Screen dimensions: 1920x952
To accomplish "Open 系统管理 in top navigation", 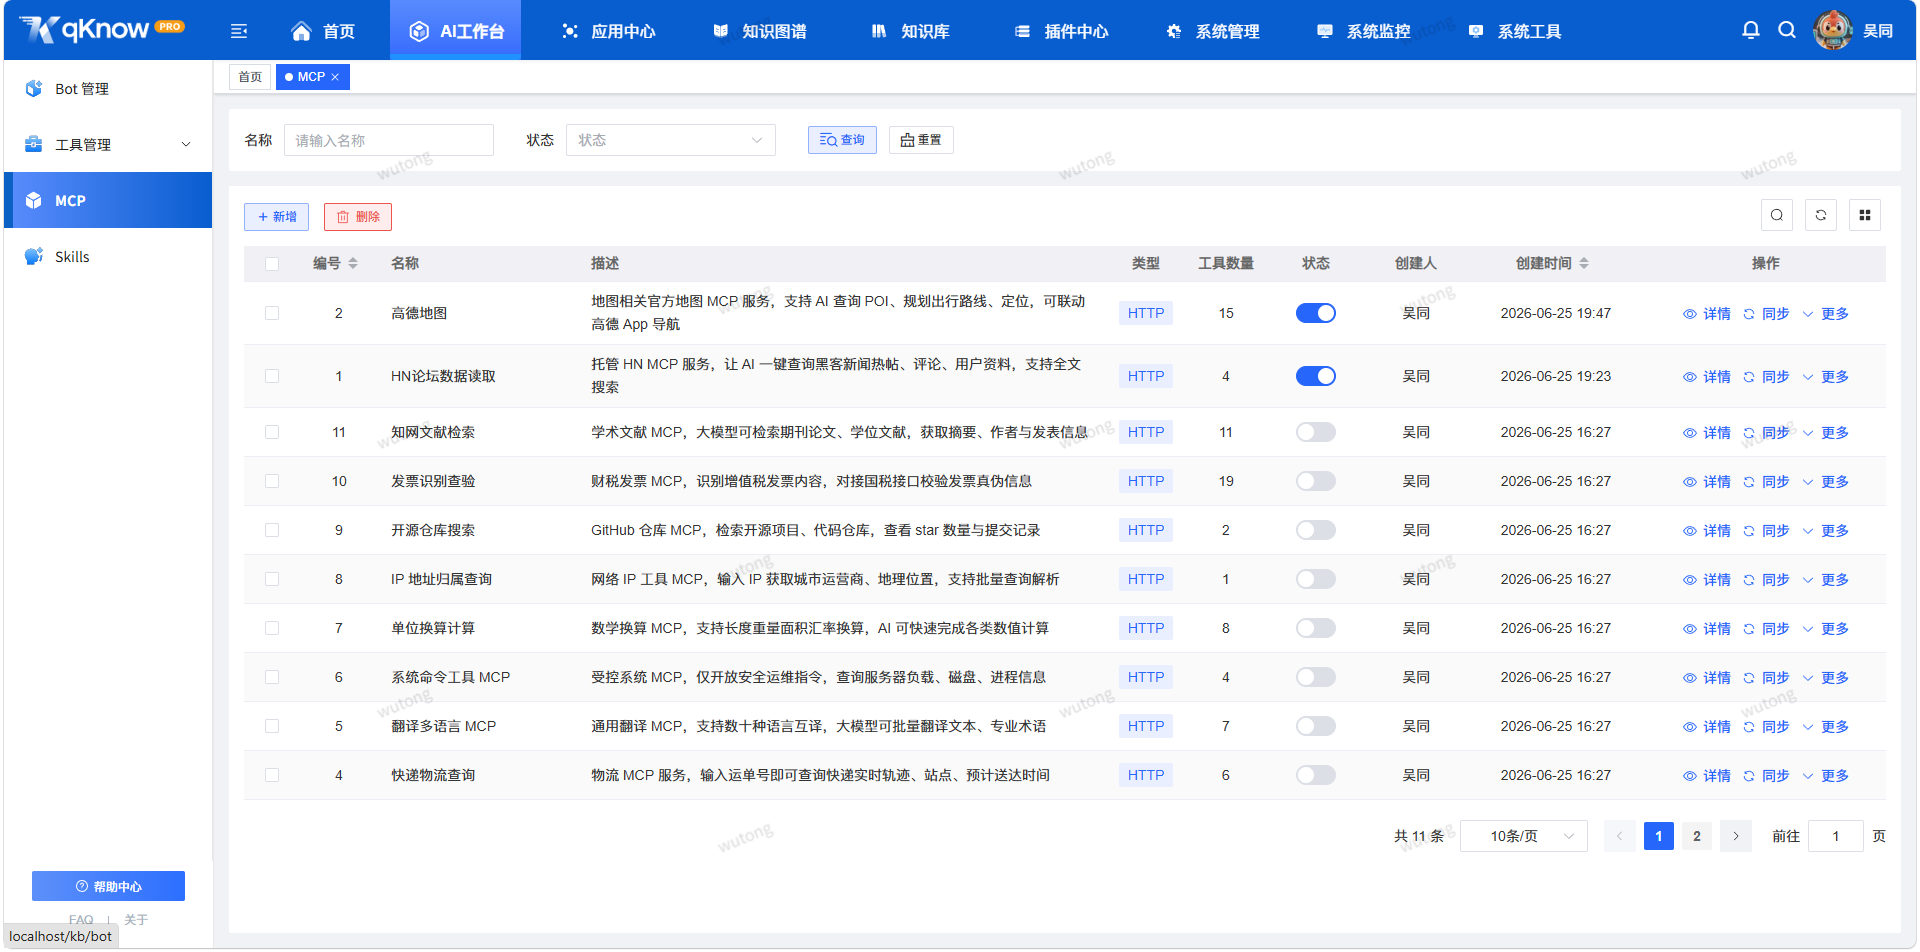I will (x=1213, y=31).
